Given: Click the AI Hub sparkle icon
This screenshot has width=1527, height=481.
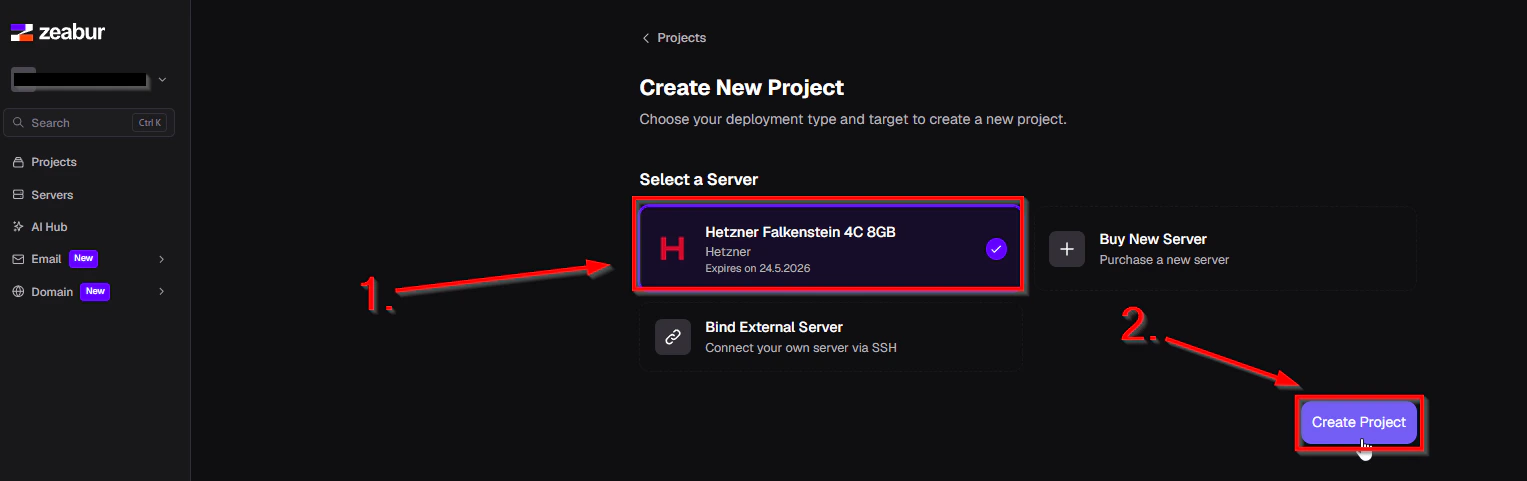Looking at the screenshot, I should click(x=18, y=227).
